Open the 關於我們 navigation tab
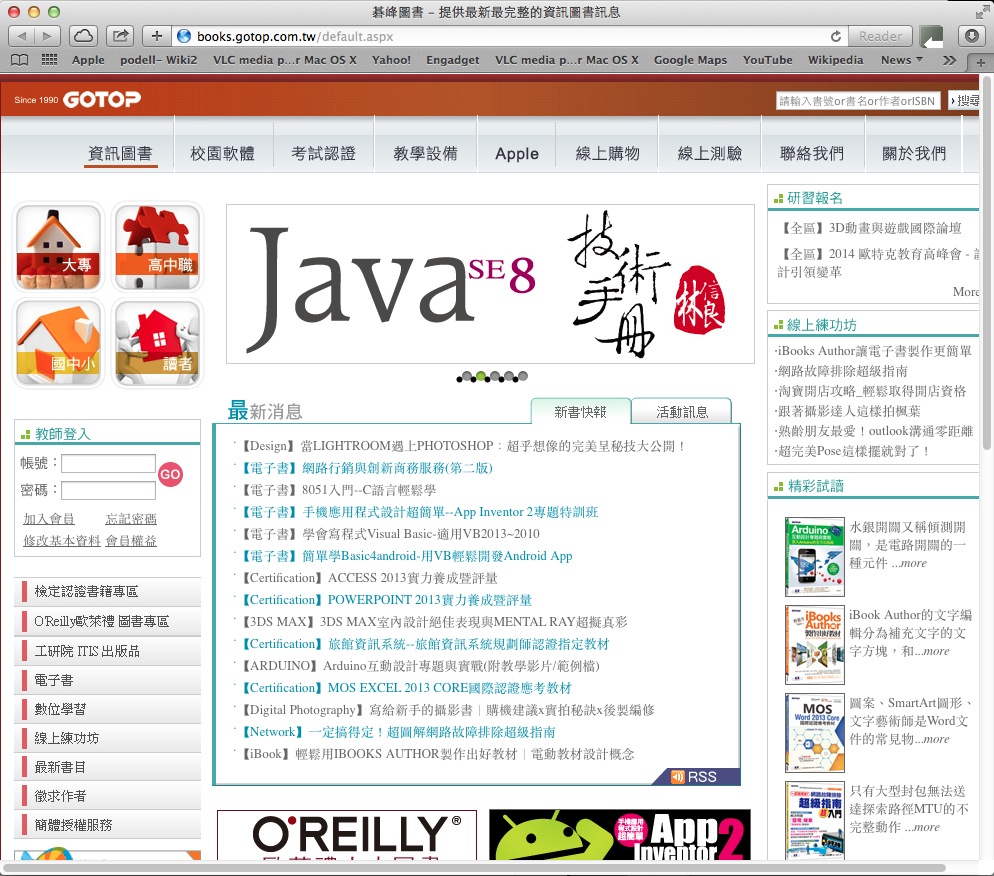 pos(914,153)
